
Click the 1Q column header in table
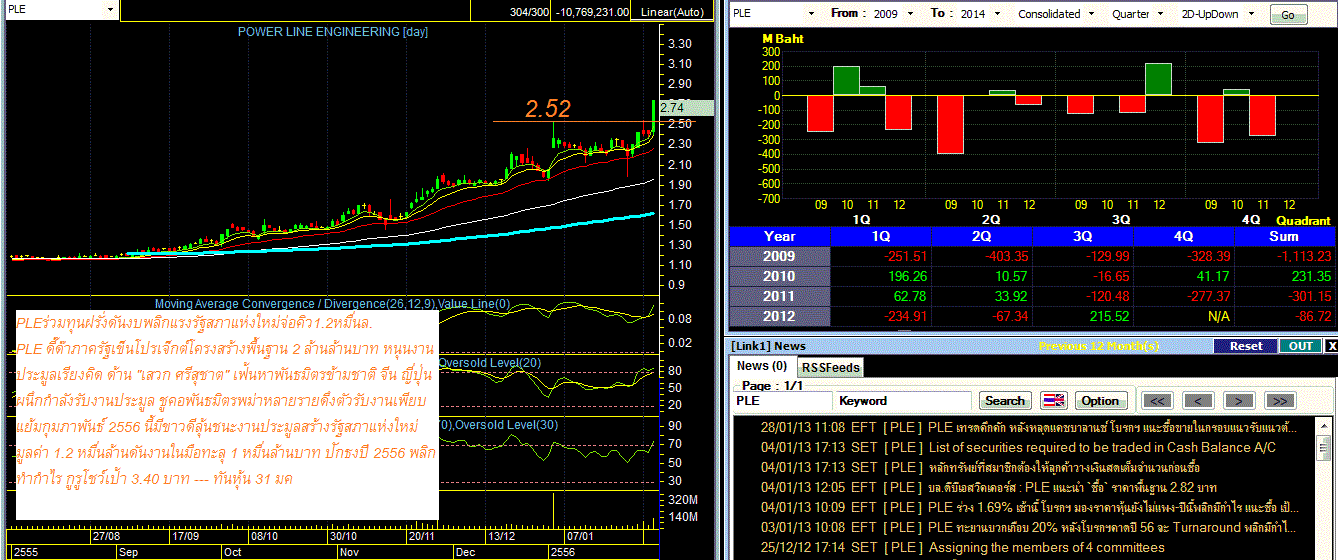point(881,236)
